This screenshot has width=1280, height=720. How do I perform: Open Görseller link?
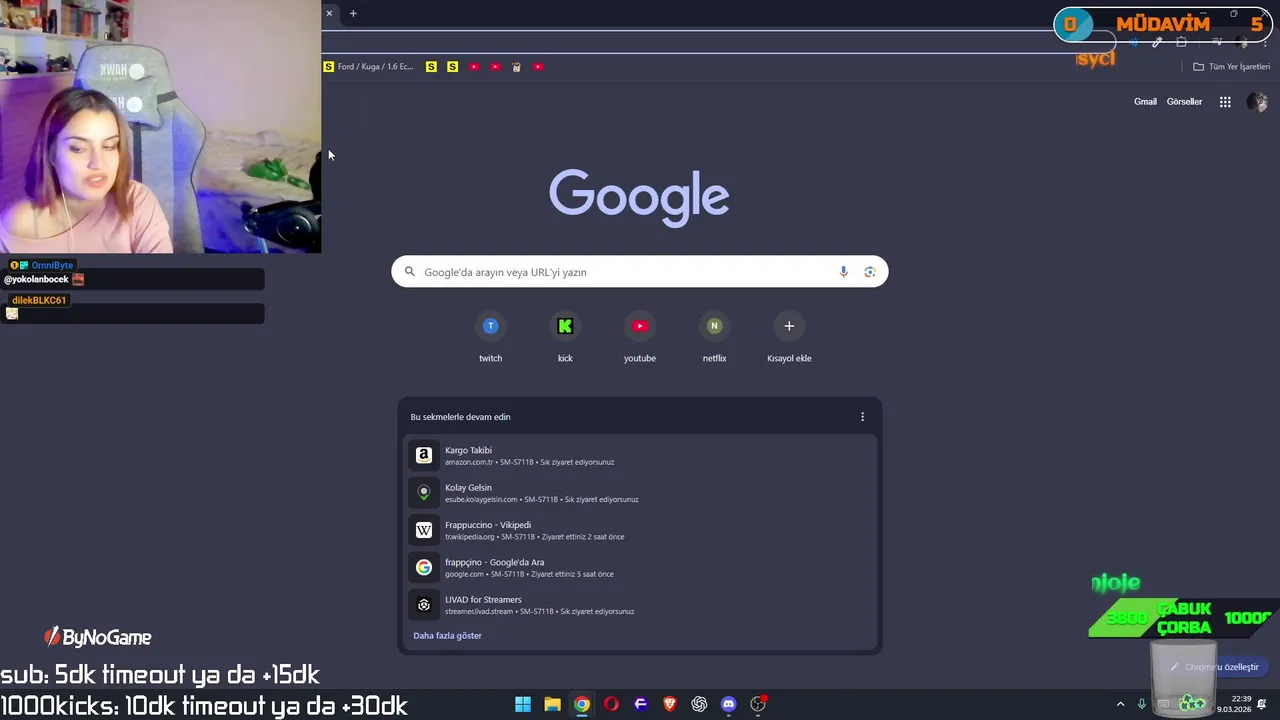click(1184, 102)
